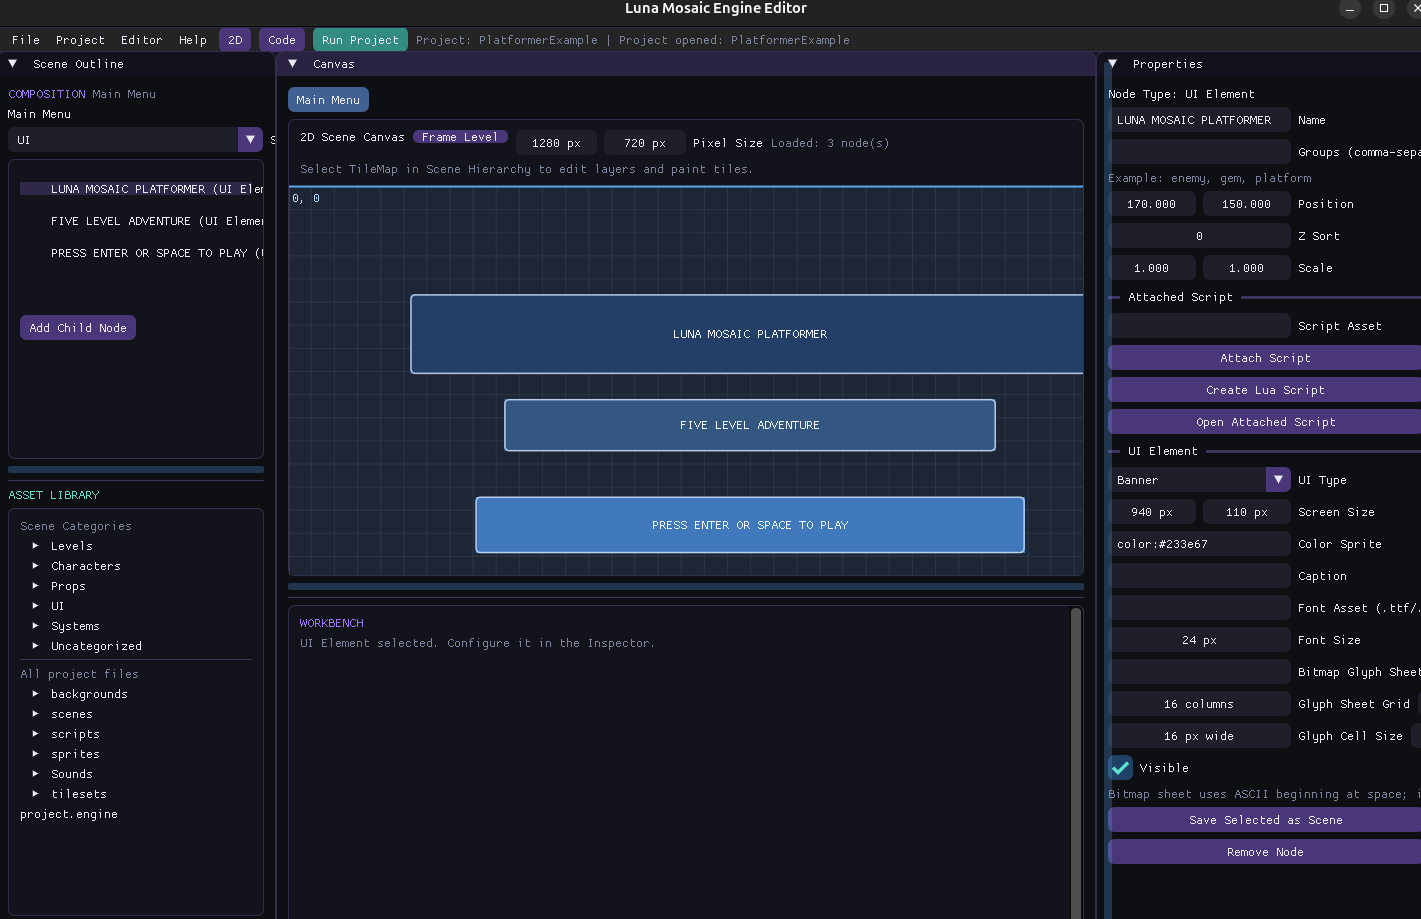Open the Project menu

[80, 40]
